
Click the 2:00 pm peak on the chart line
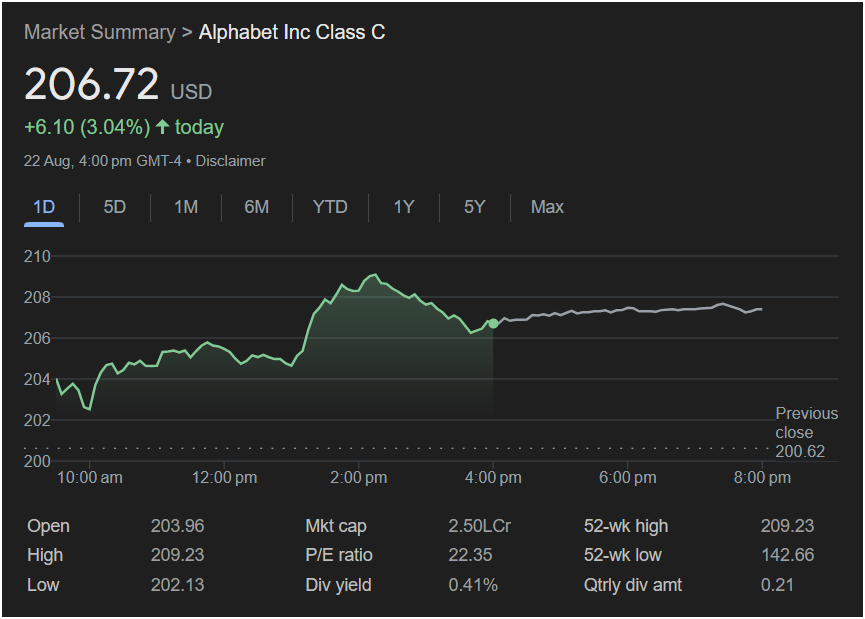(374, 274)
